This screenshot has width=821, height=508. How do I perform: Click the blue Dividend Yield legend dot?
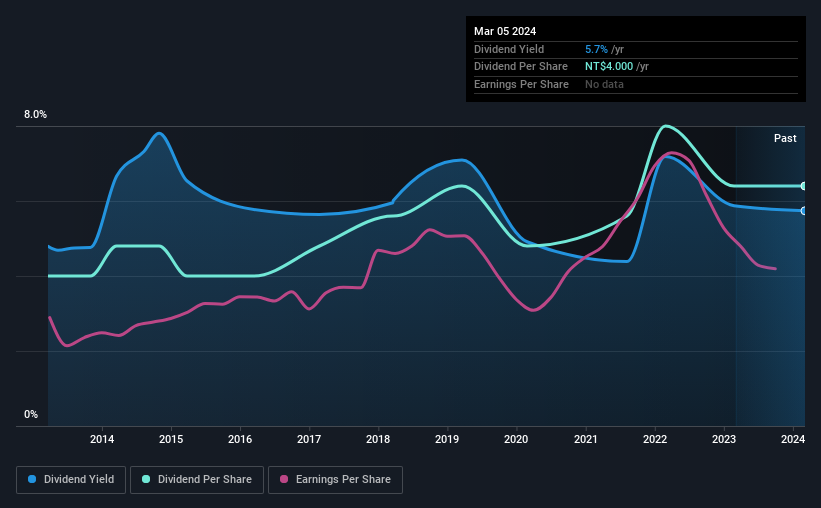click(32, 479)
